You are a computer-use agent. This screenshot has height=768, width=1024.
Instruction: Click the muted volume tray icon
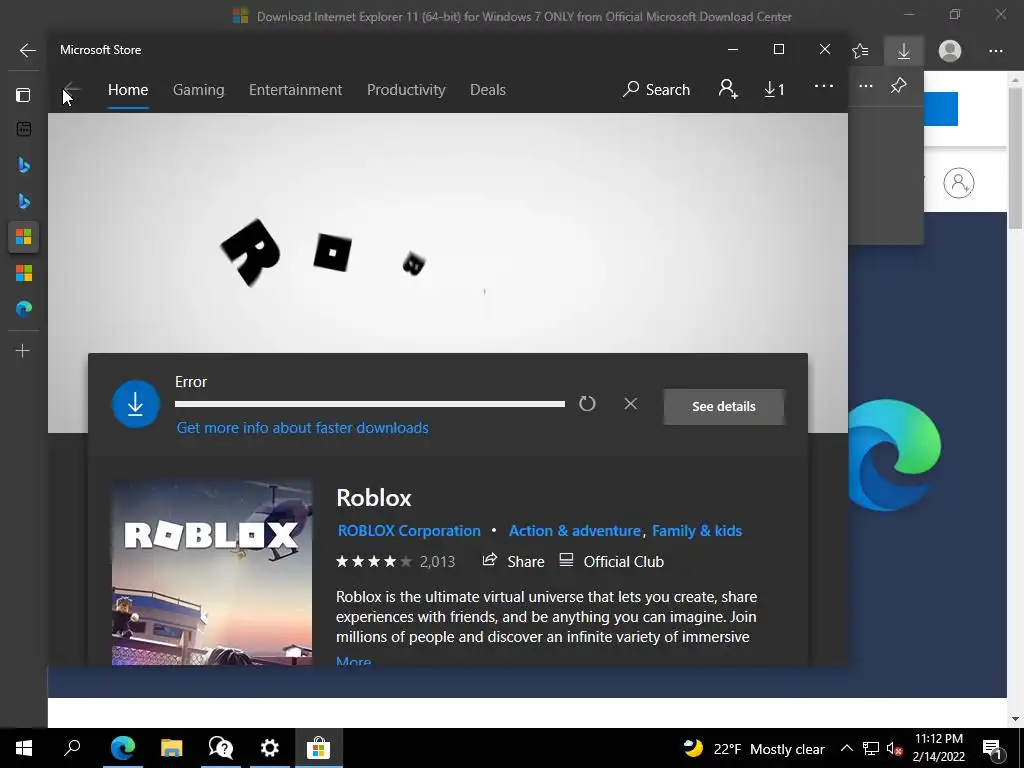point(894,748)
